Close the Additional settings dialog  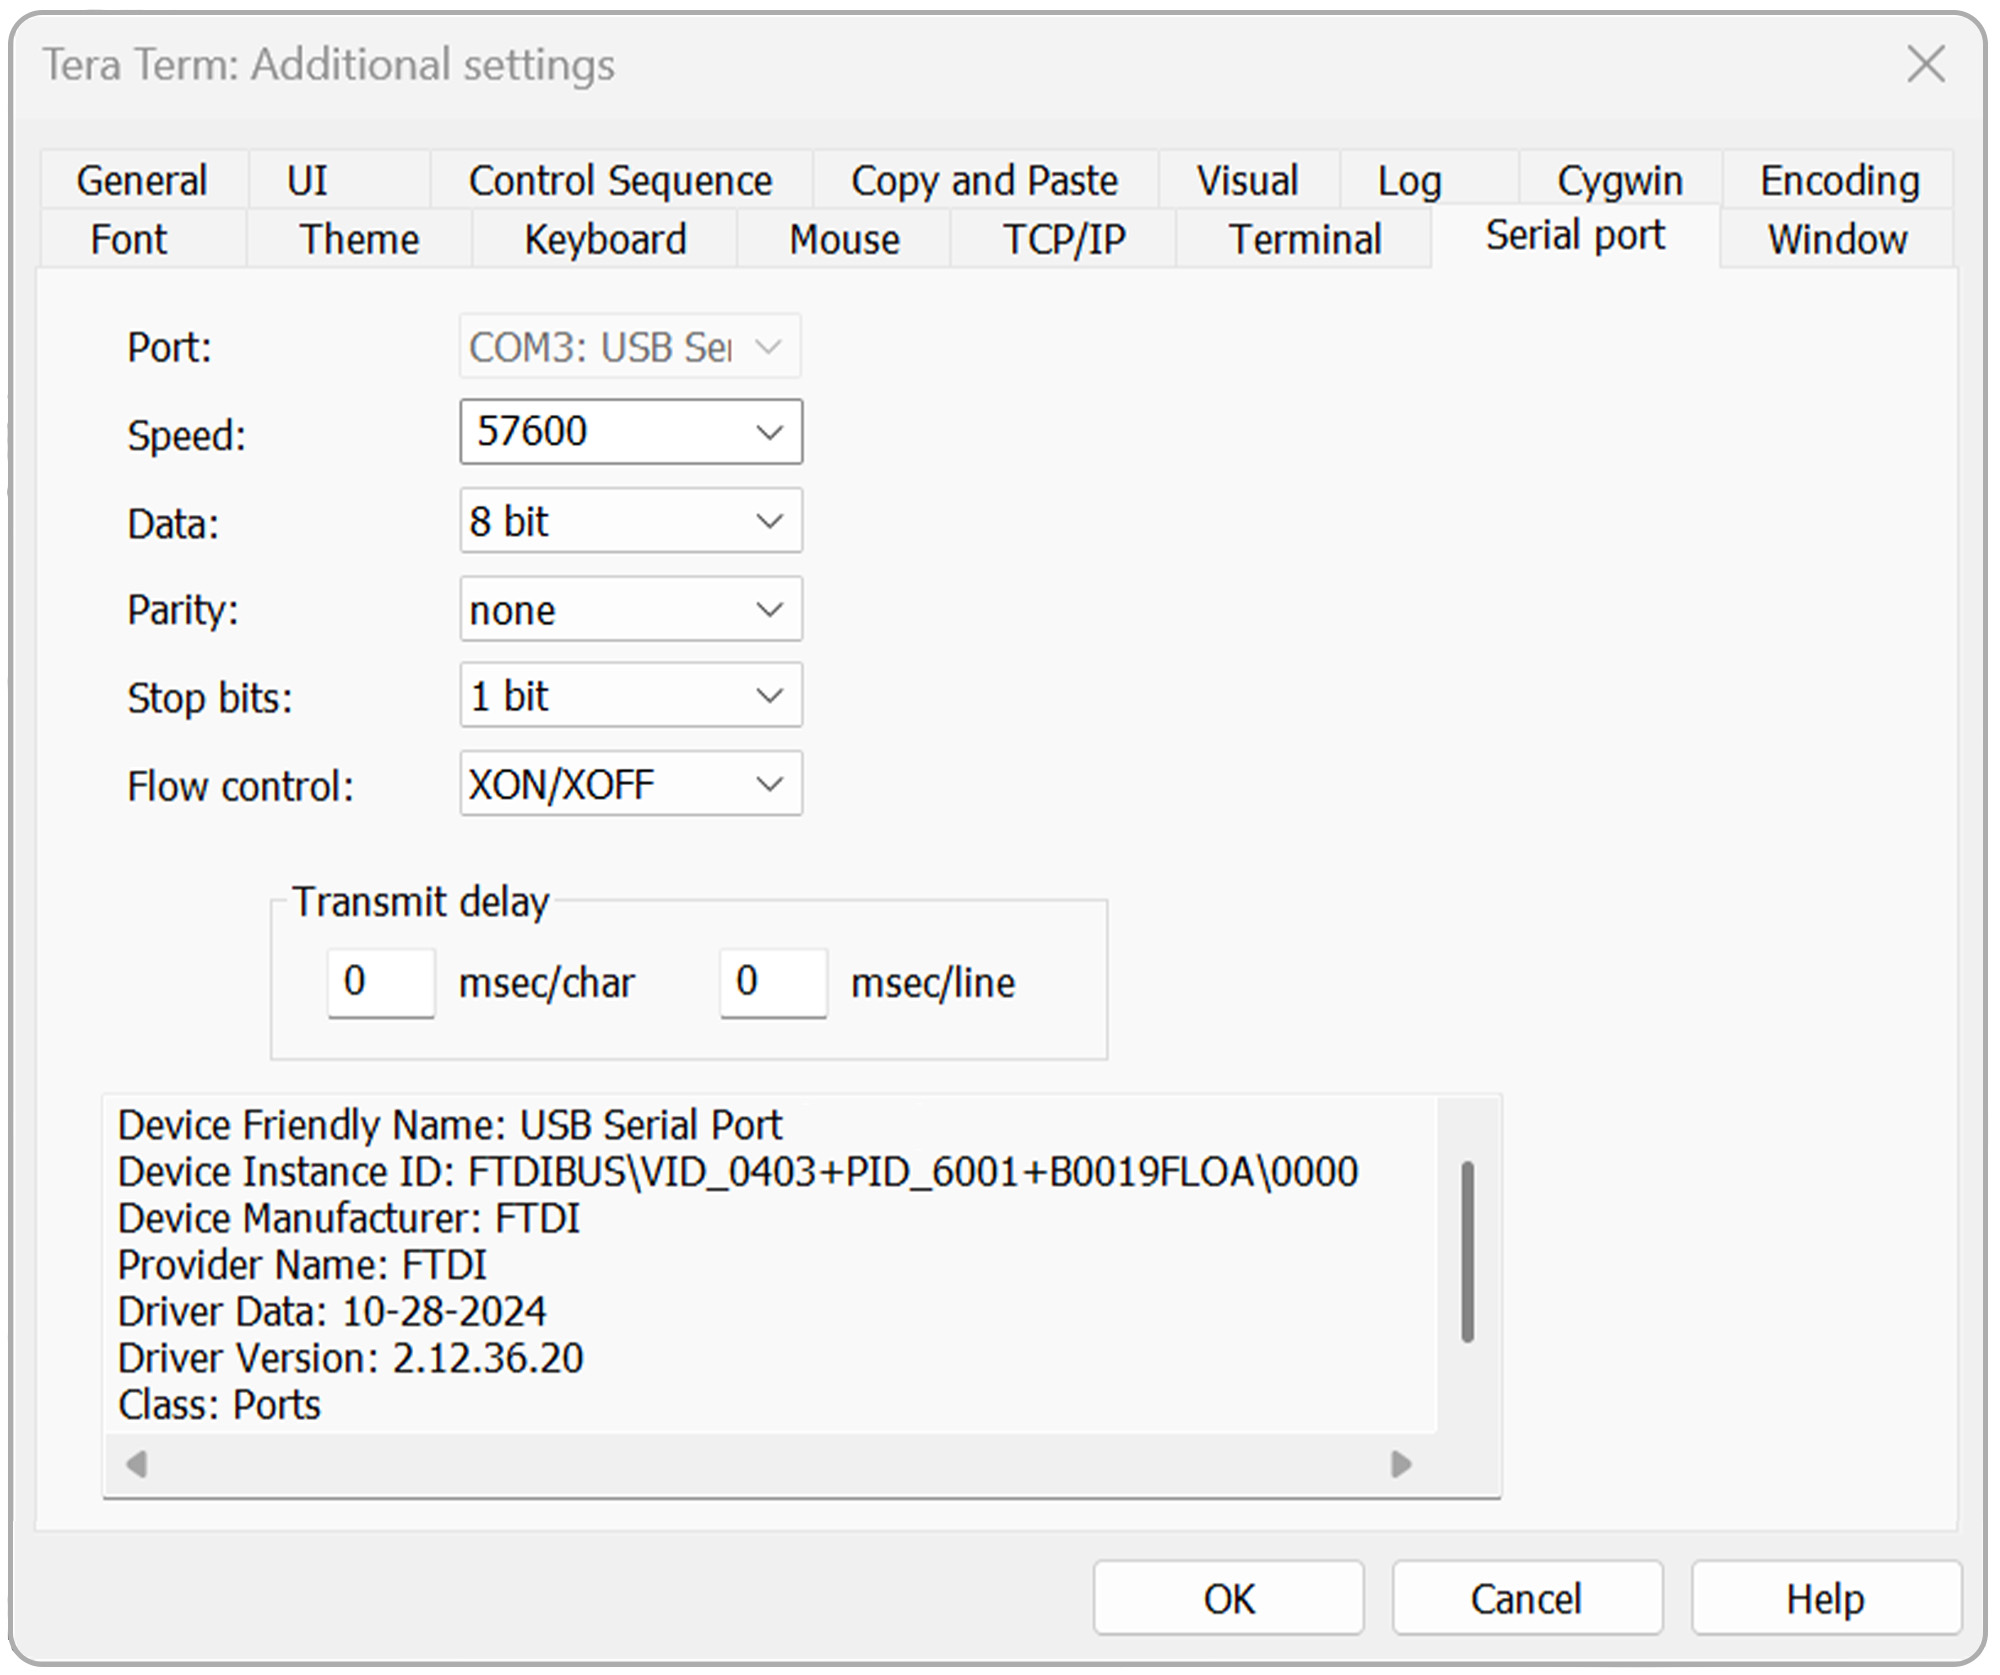[x=1925, y=65]
